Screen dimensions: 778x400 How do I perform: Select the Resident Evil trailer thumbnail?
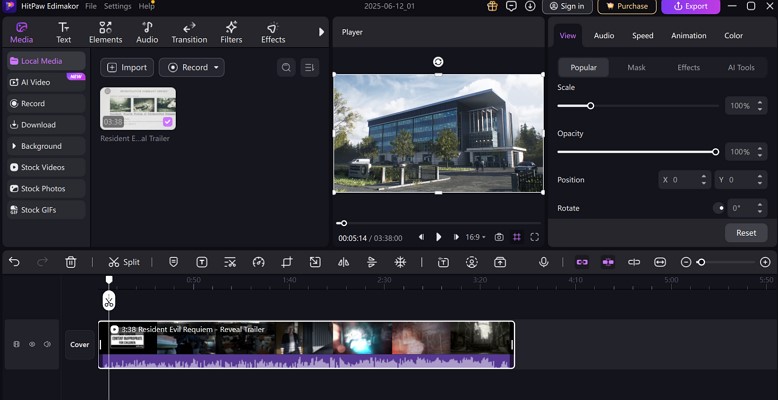(x=138, y=109)
